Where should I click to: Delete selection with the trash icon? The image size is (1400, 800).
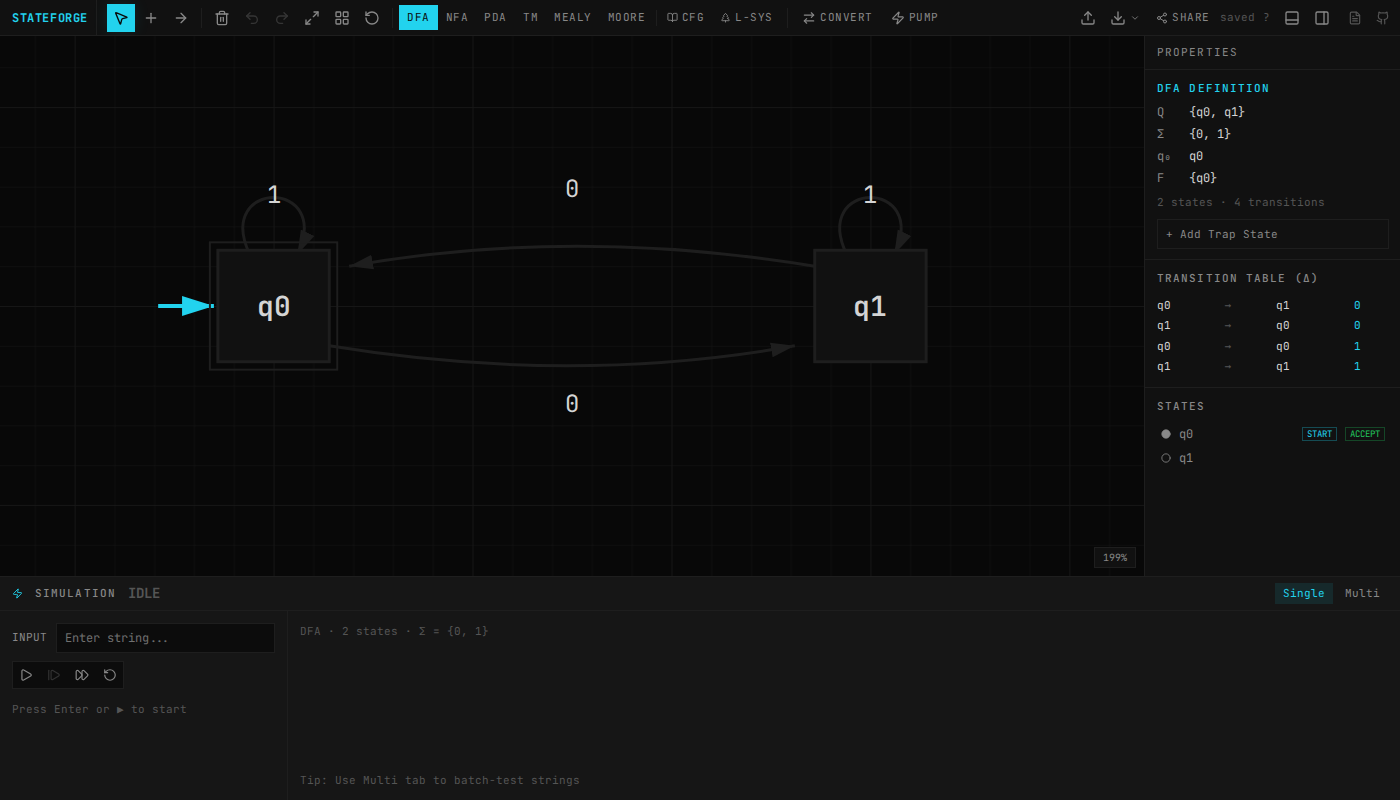(222, 17)
